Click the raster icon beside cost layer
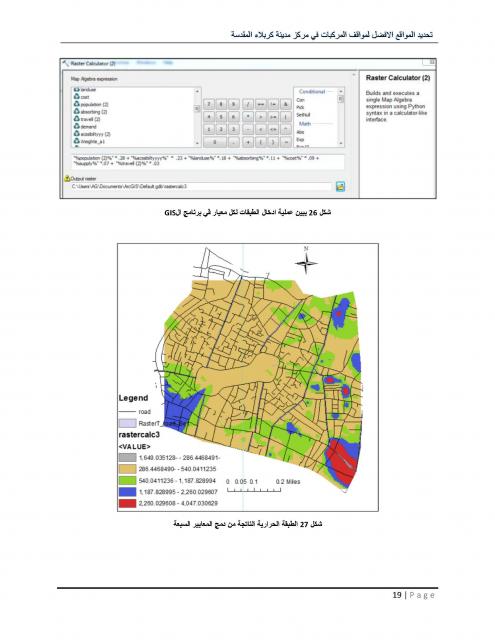Viewport: 495px width, 640px height. (76, 97)
